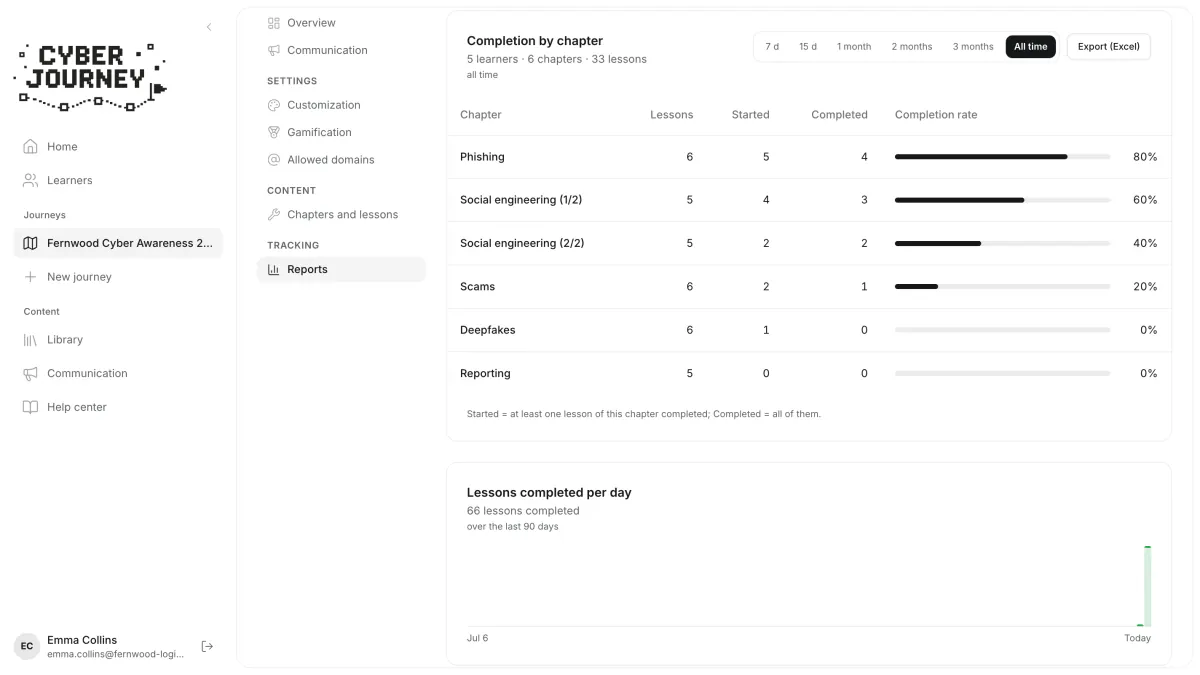The height and width of the screenshot is (675, 1200).
Task: Open the Overview settings page
Action: (x=341, y=23)
